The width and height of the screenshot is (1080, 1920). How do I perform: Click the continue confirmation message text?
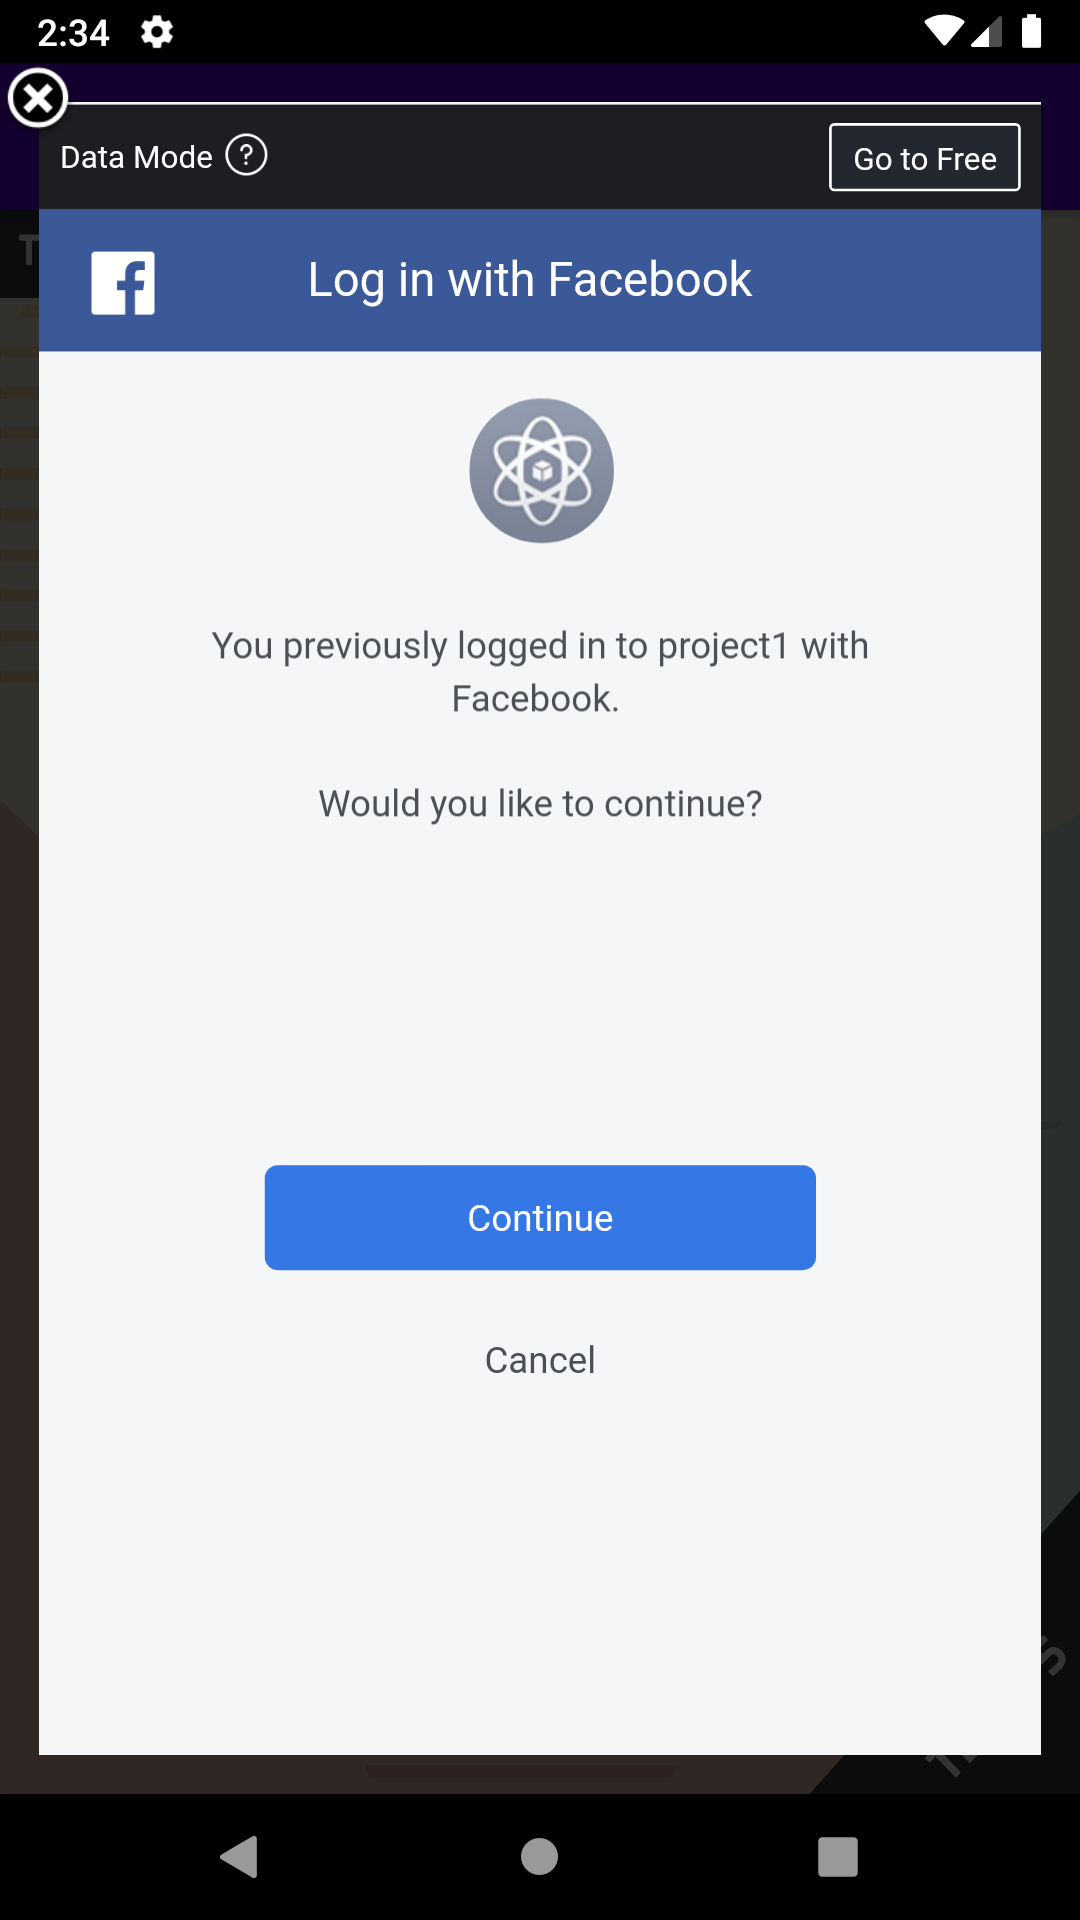click(540, 803)
